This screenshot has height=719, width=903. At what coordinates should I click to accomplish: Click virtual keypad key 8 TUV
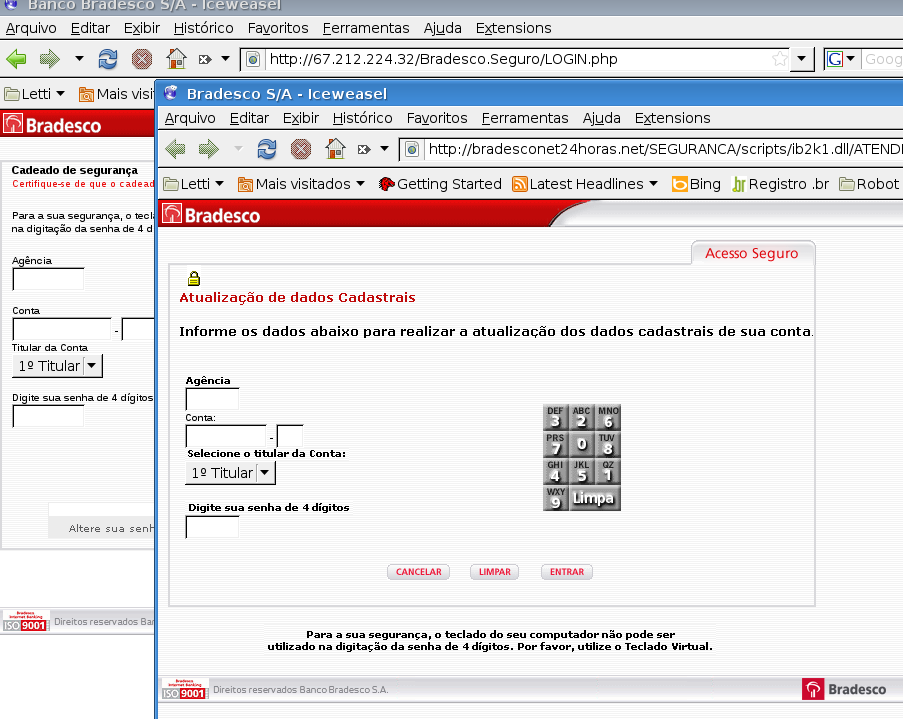coord(608,444)
